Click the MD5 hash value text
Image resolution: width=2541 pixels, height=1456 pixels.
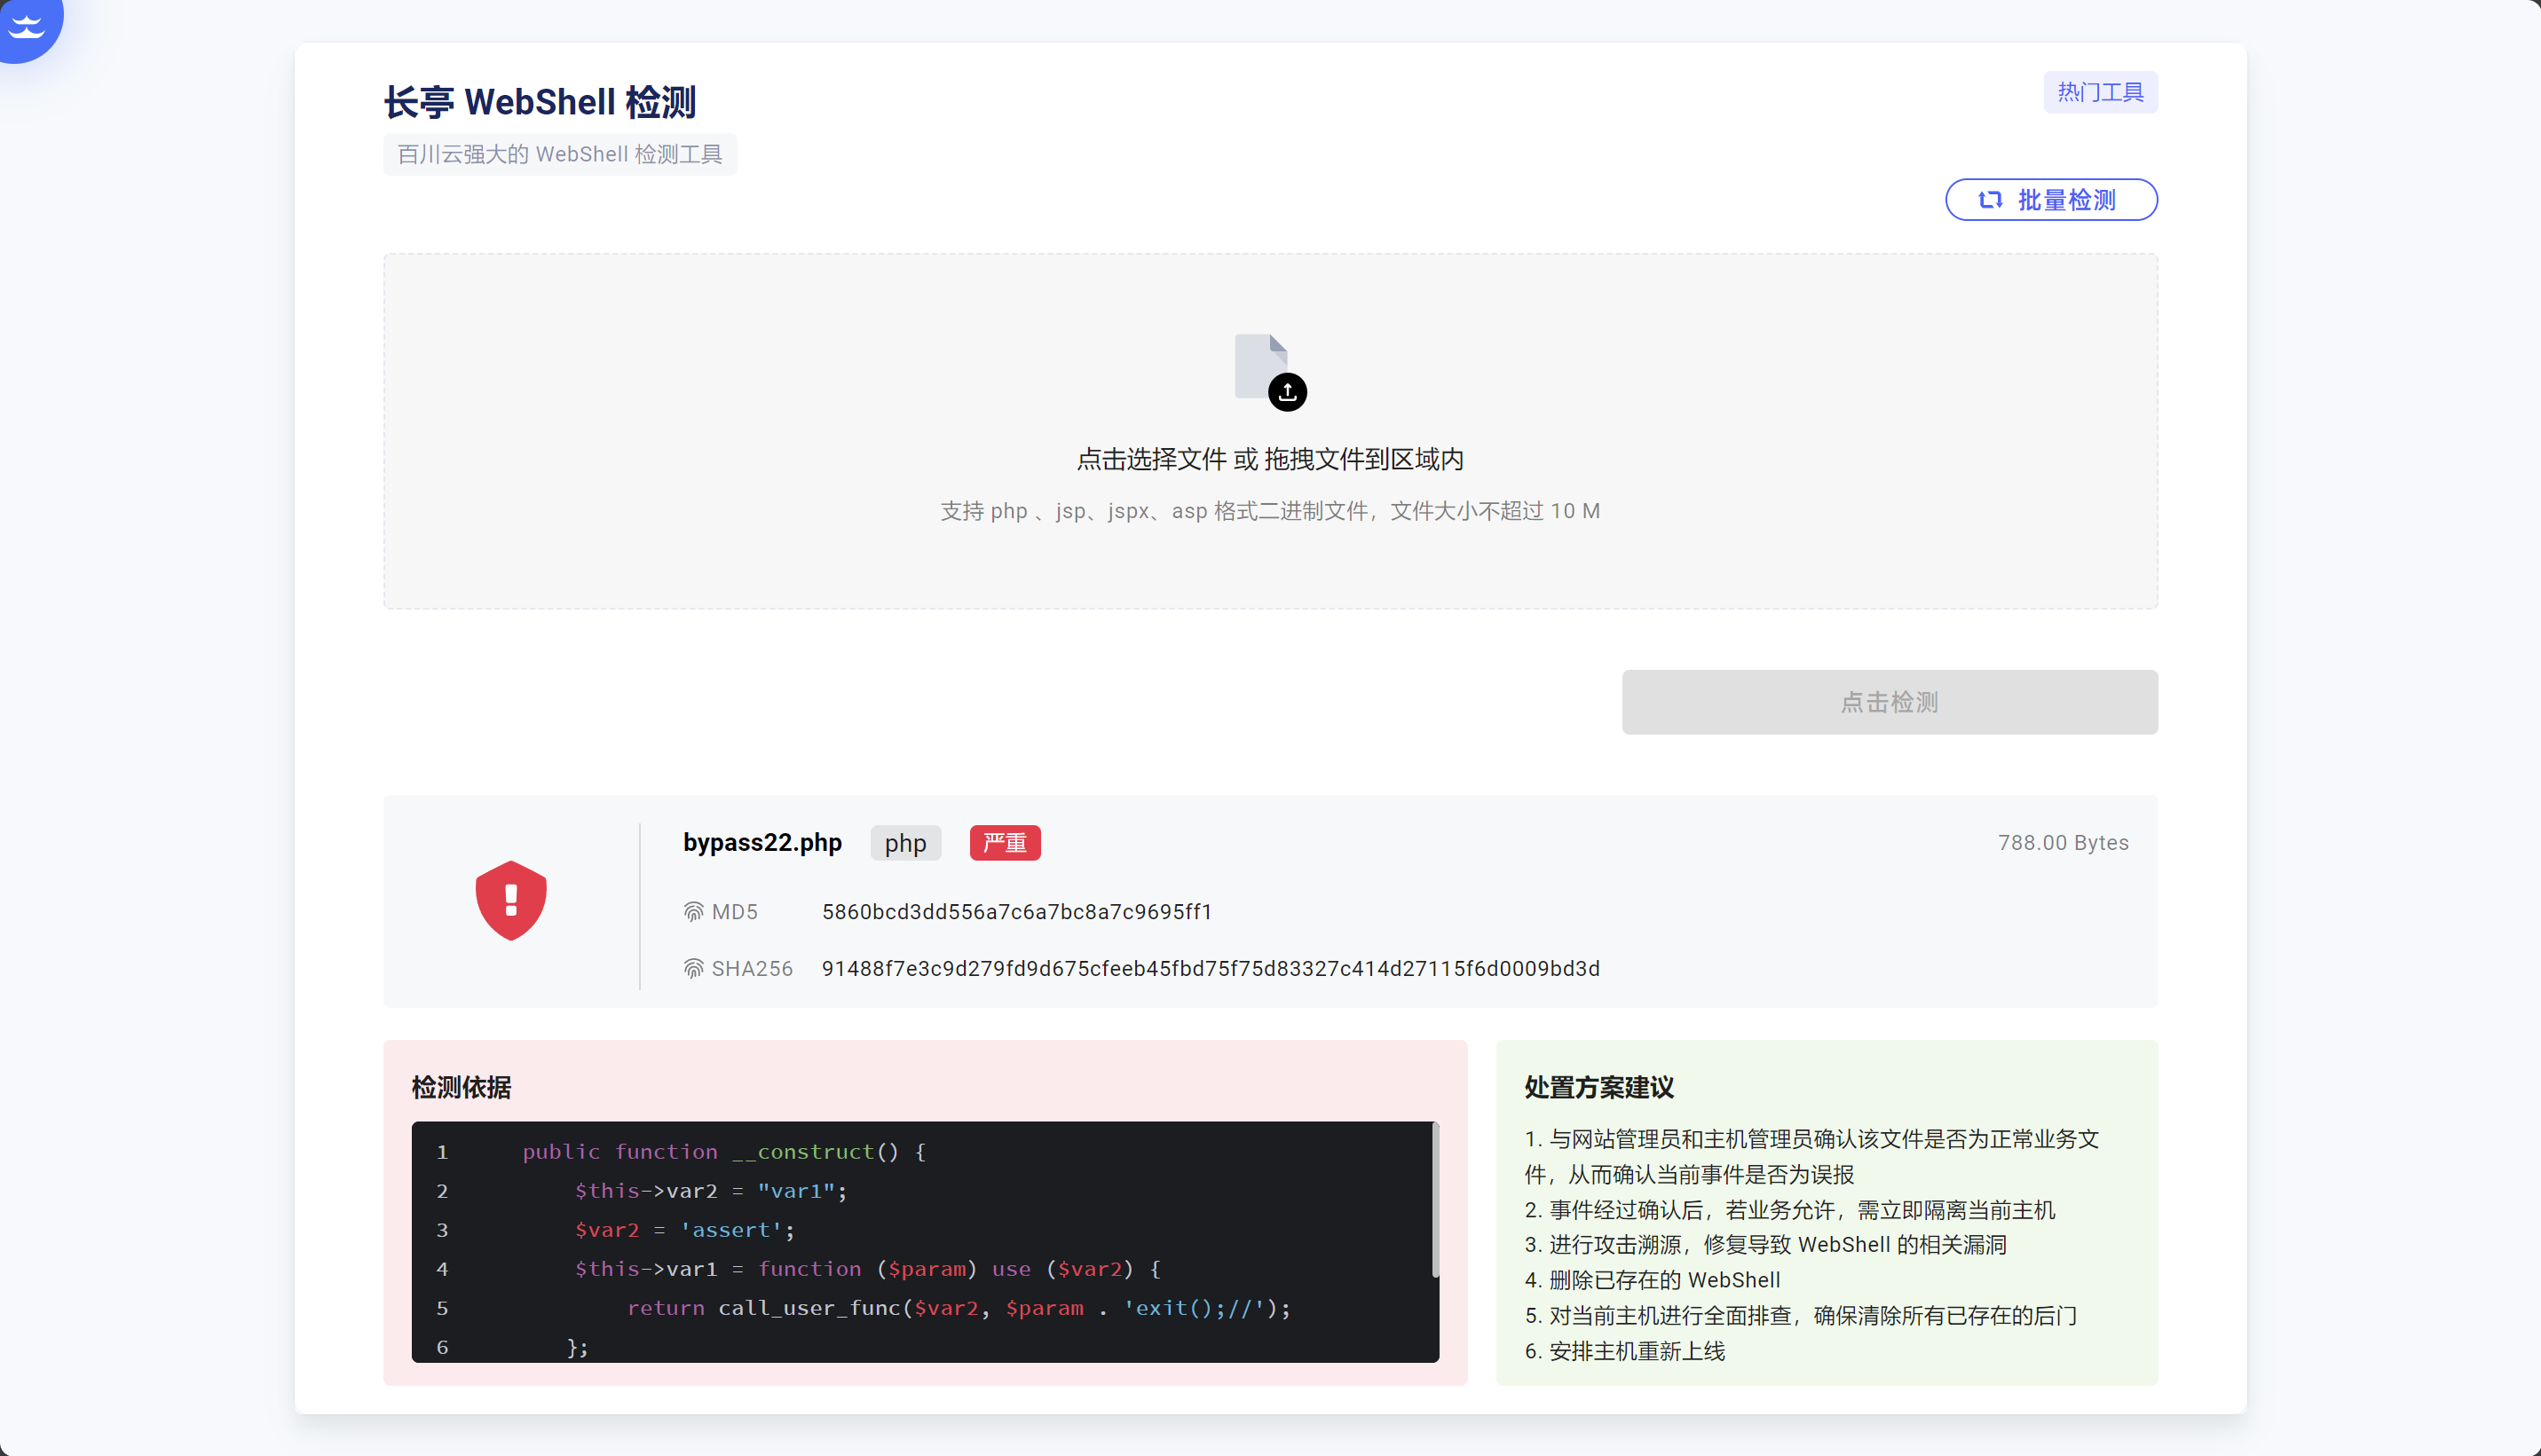pyautogui.click(x=1016, y=912)
